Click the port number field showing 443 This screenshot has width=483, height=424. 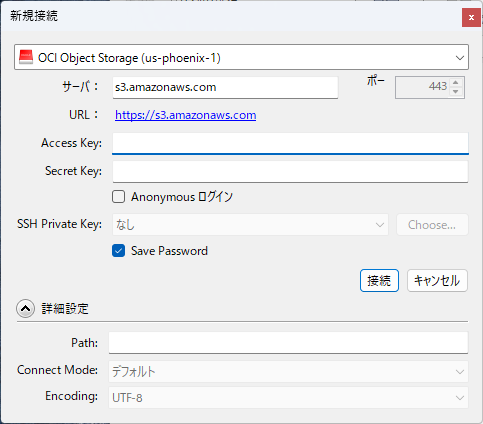[422, 87]
